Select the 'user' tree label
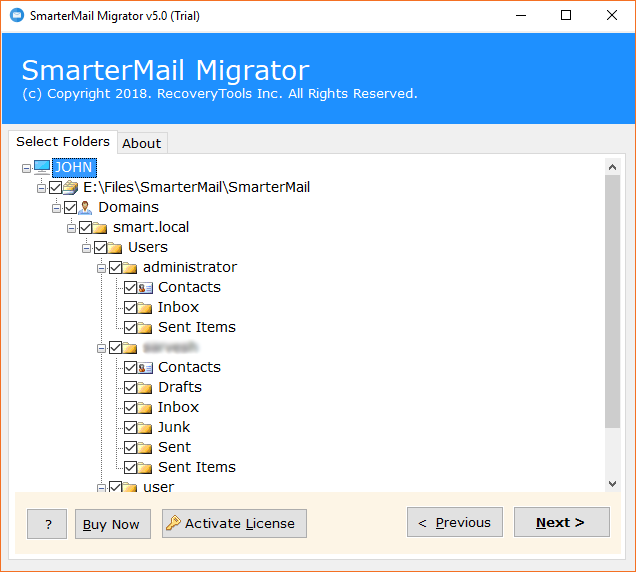Screen dimensions: 636x572 159,486
